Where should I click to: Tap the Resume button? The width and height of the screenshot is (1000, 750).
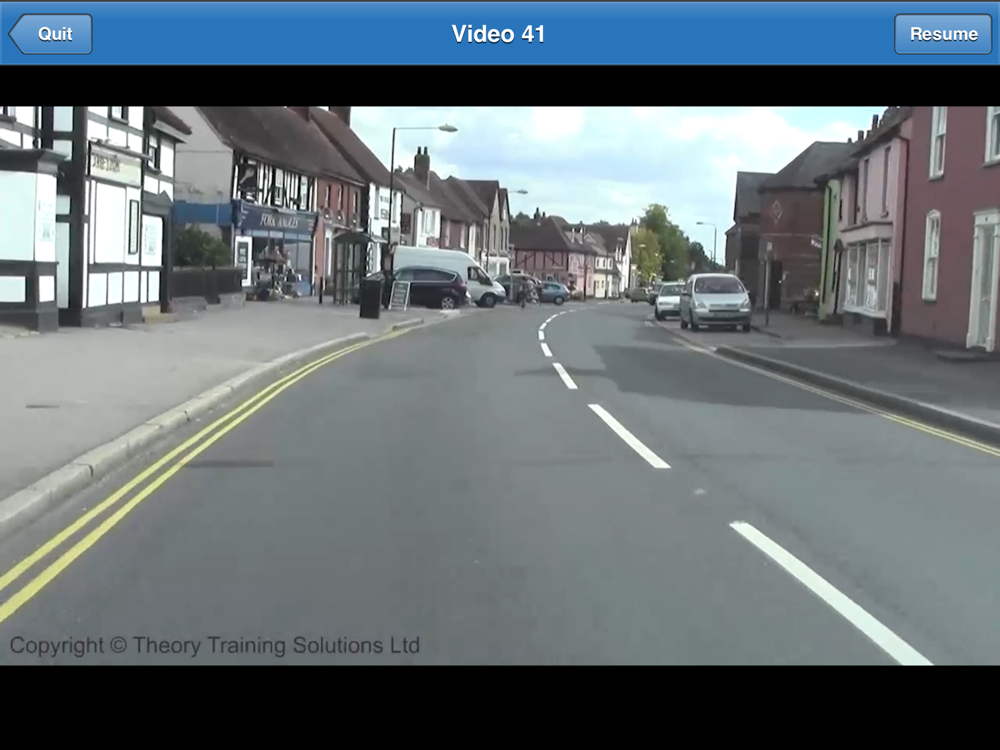[943, 34]
